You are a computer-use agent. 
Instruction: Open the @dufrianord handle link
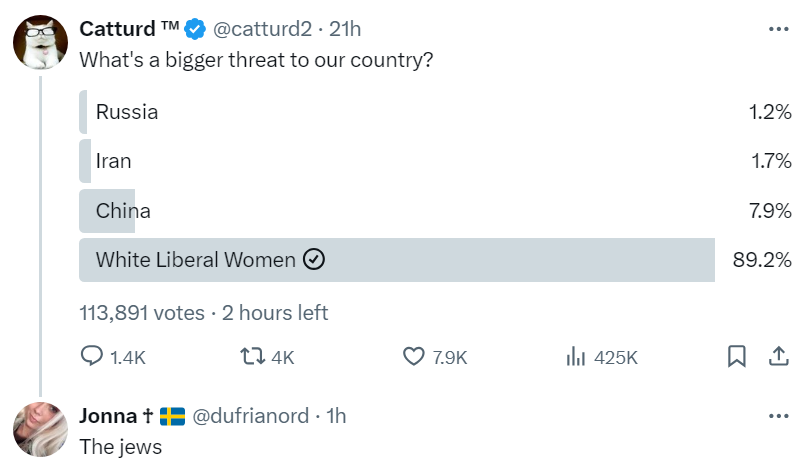[x=250, y=416]
